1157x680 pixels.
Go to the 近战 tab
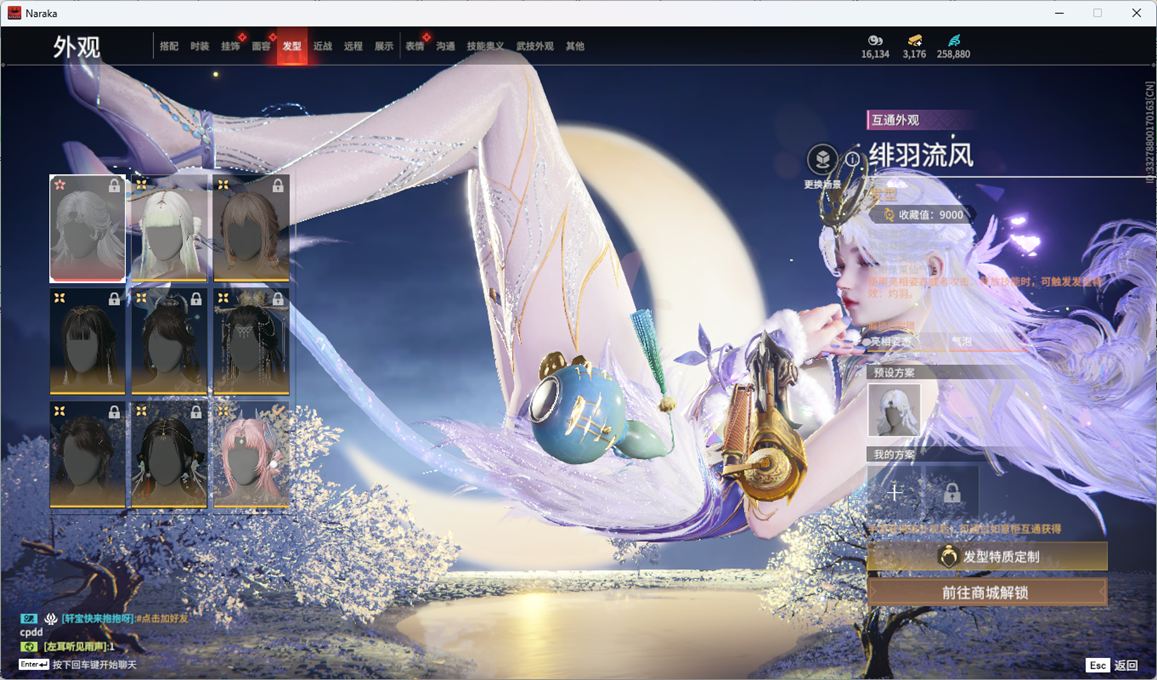[322, 46]
